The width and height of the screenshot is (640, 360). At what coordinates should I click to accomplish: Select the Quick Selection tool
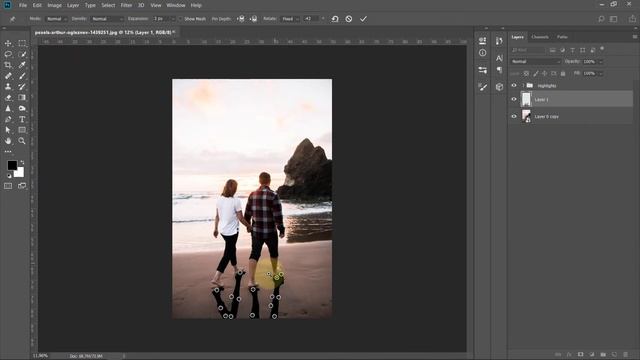(x=22, y=54)
